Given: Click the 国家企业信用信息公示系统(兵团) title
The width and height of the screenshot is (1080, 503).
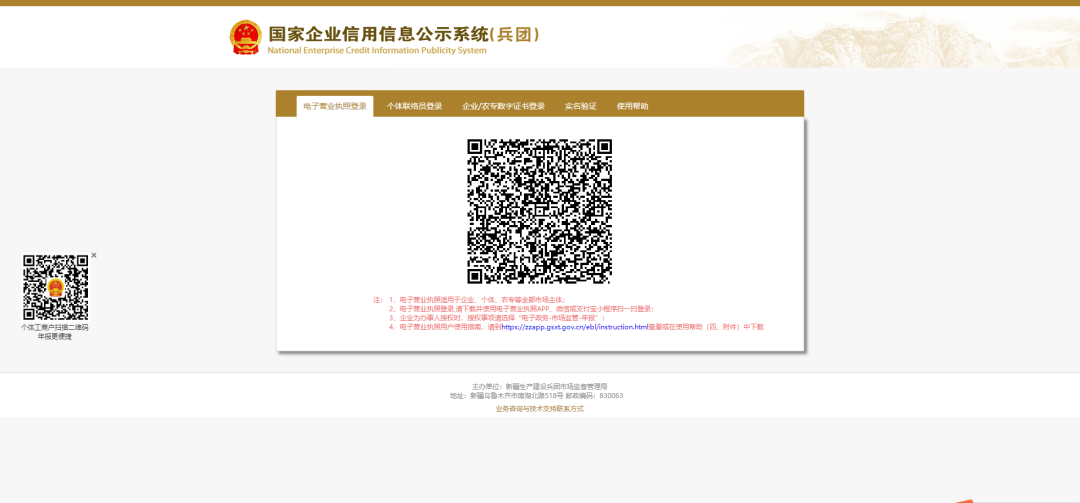Looking at the screenshot, I should tap(404, 34).
